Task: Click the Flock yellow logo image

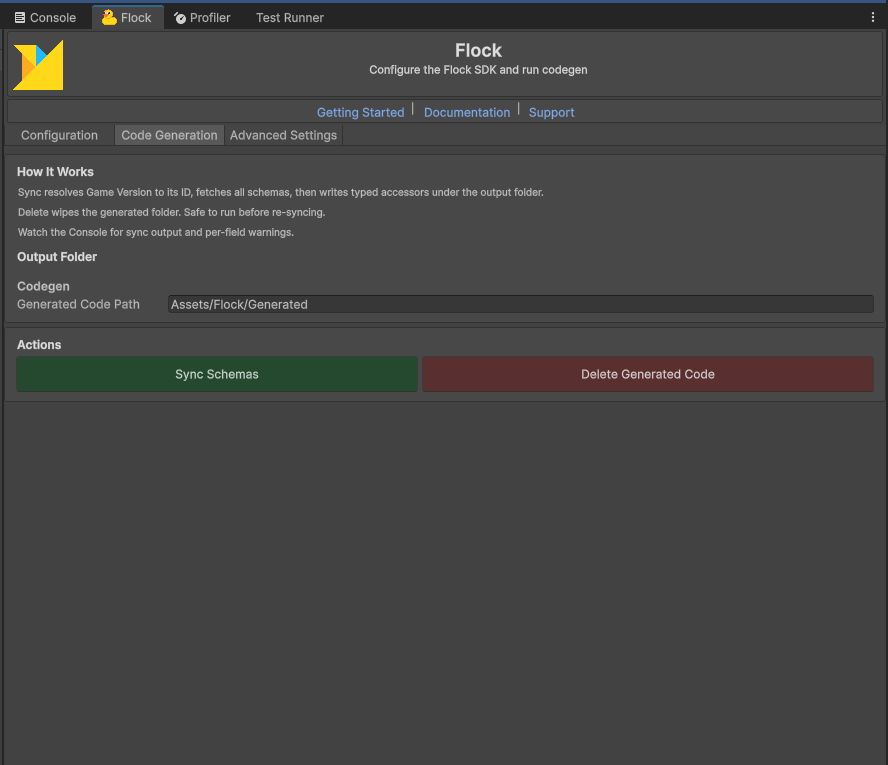Action: click(39, 65)
